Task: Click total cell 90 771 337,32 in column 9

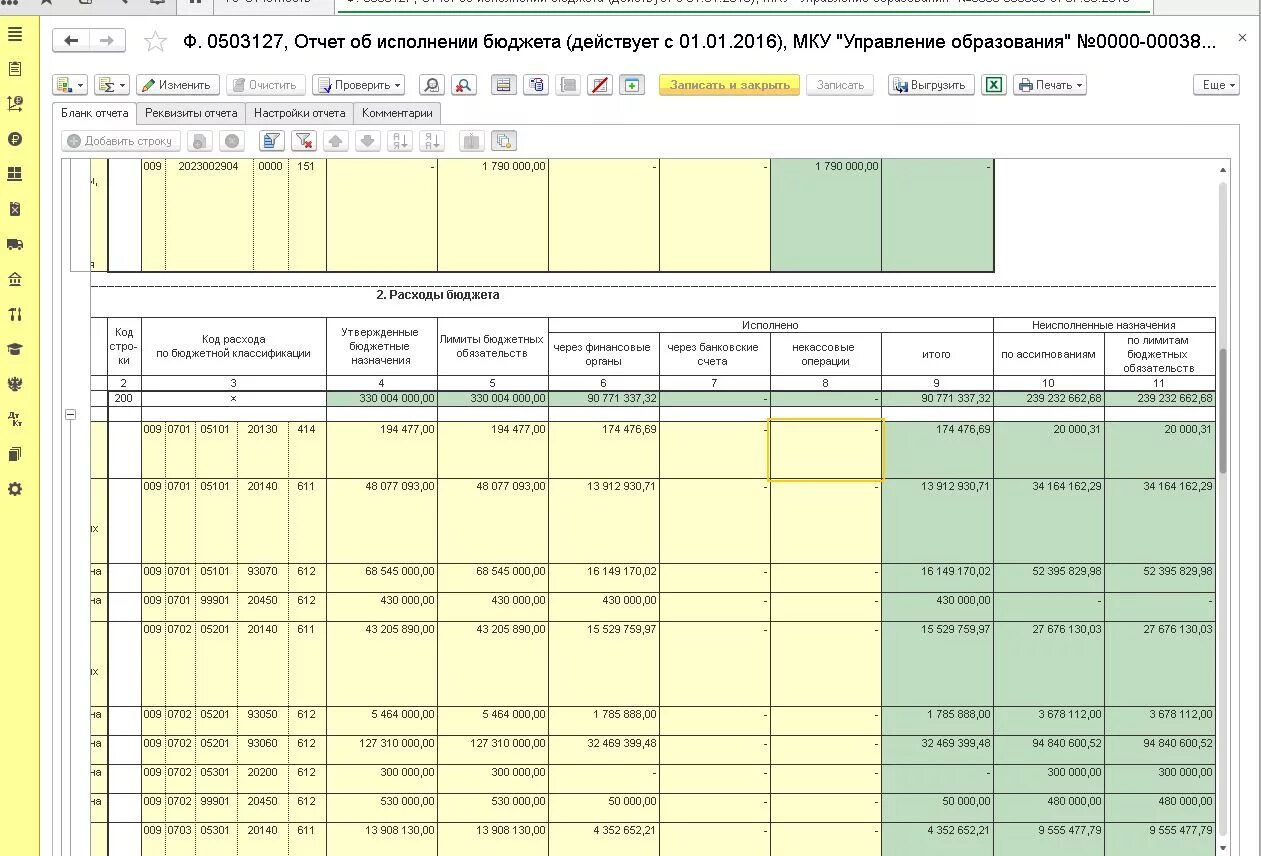Action: point(937,398)
